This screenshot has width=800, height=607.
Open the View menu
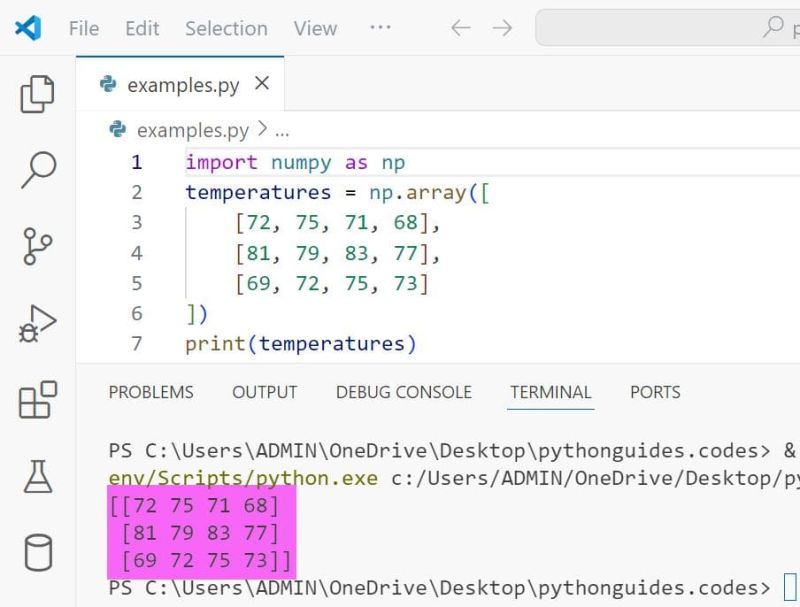pos(315,29)
